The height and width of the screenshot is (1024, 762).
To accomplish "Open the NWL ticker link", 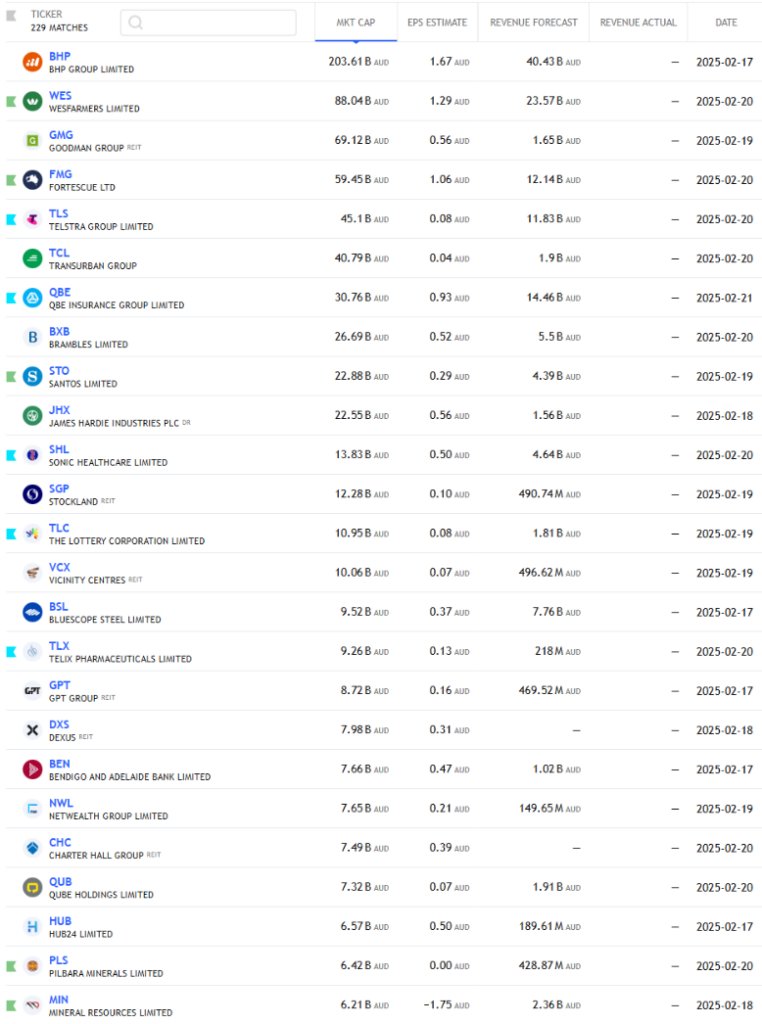I will pos(61,803).
